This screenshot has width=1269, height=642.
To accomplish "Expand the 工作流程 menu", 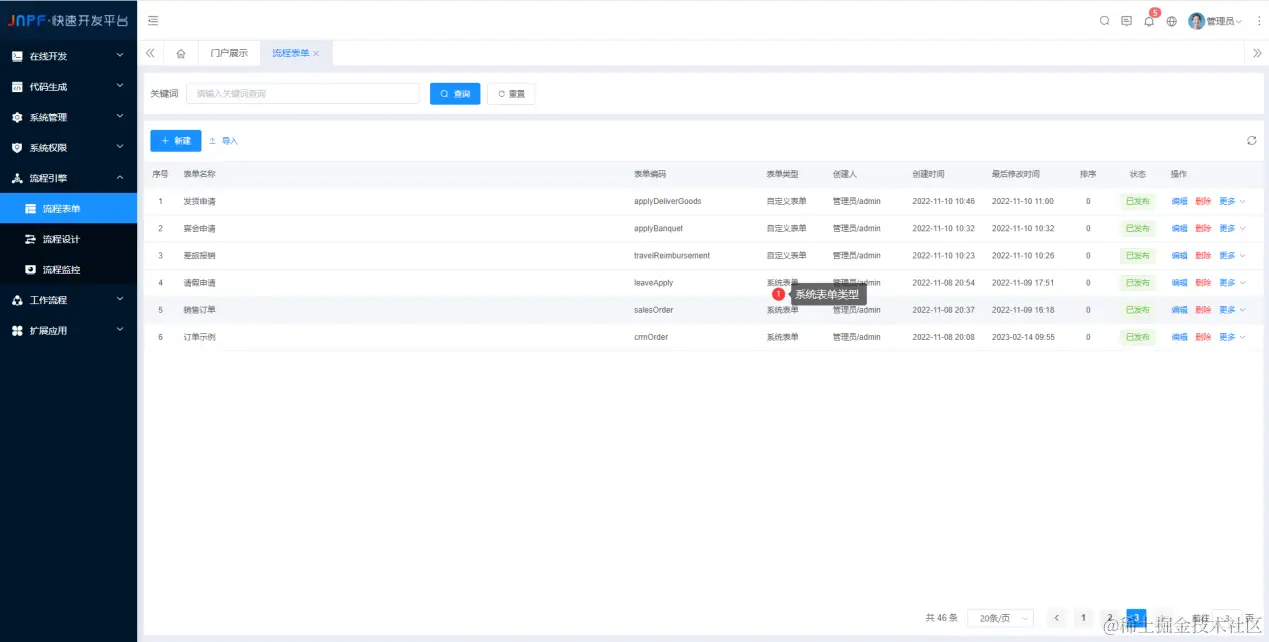I will (68, 300).
